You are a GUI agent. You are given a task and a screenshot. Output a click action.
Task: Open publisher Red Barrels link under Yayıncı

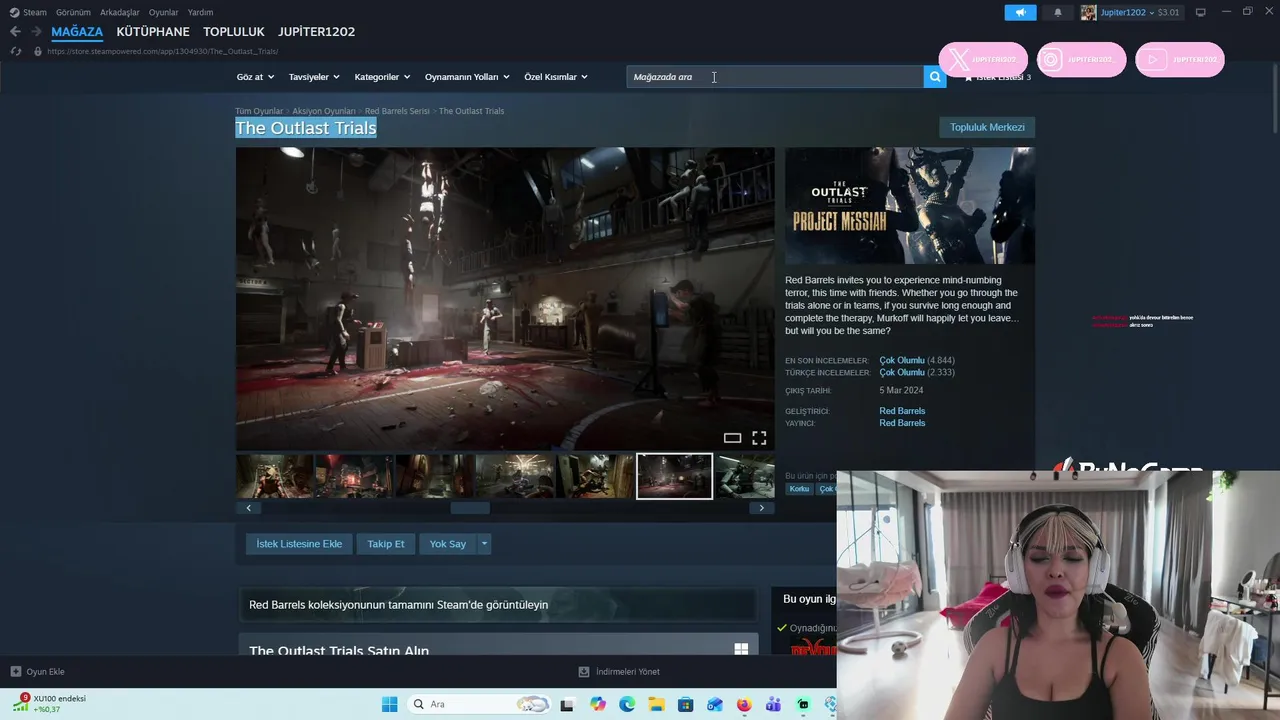click(902, 423)
